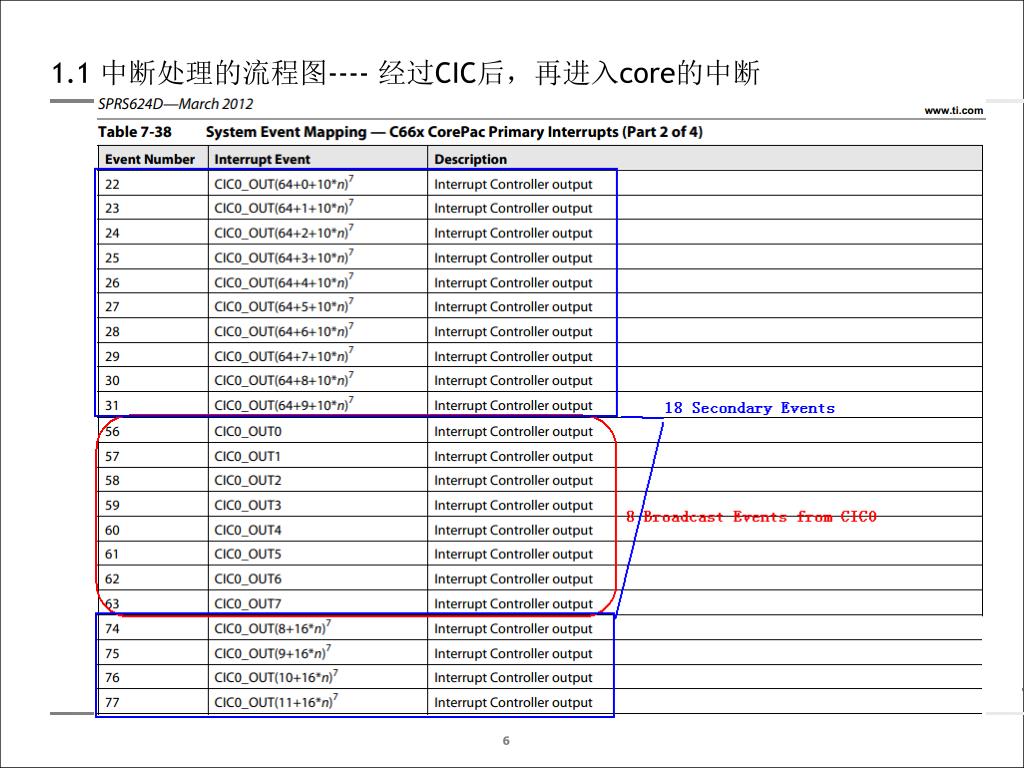Click the slide title about CIC interrupt flow
The width and height of the screenshot is (1024, 768).
406,72
